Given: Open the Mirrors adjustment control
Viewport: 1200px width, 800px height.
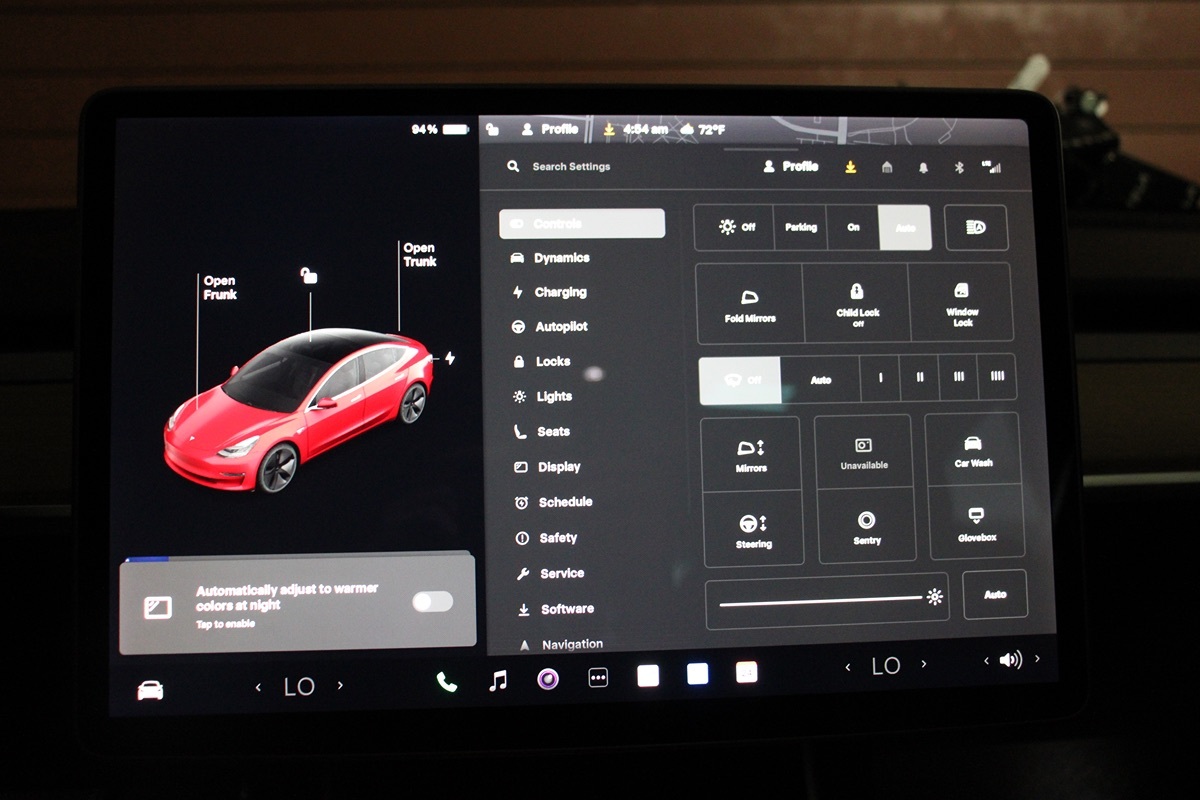Looking at the screenshot, I should 751,454.
